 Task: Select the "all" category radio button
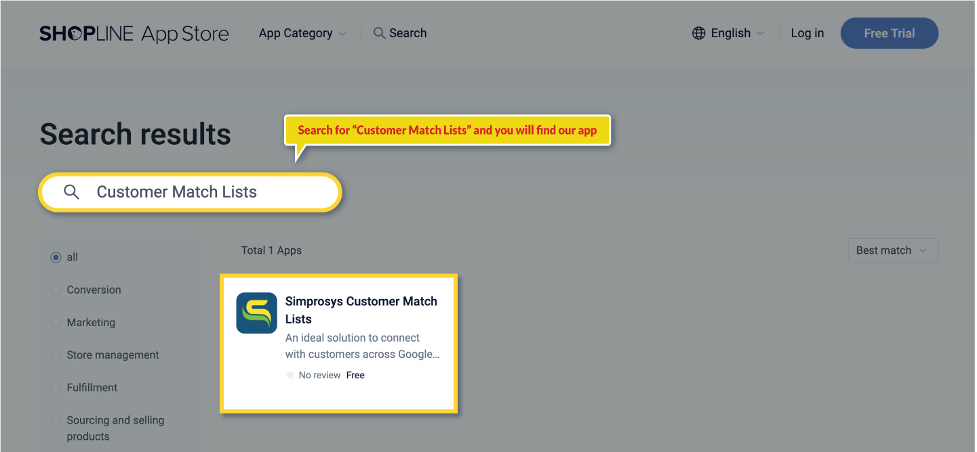[x=56, y=257]
